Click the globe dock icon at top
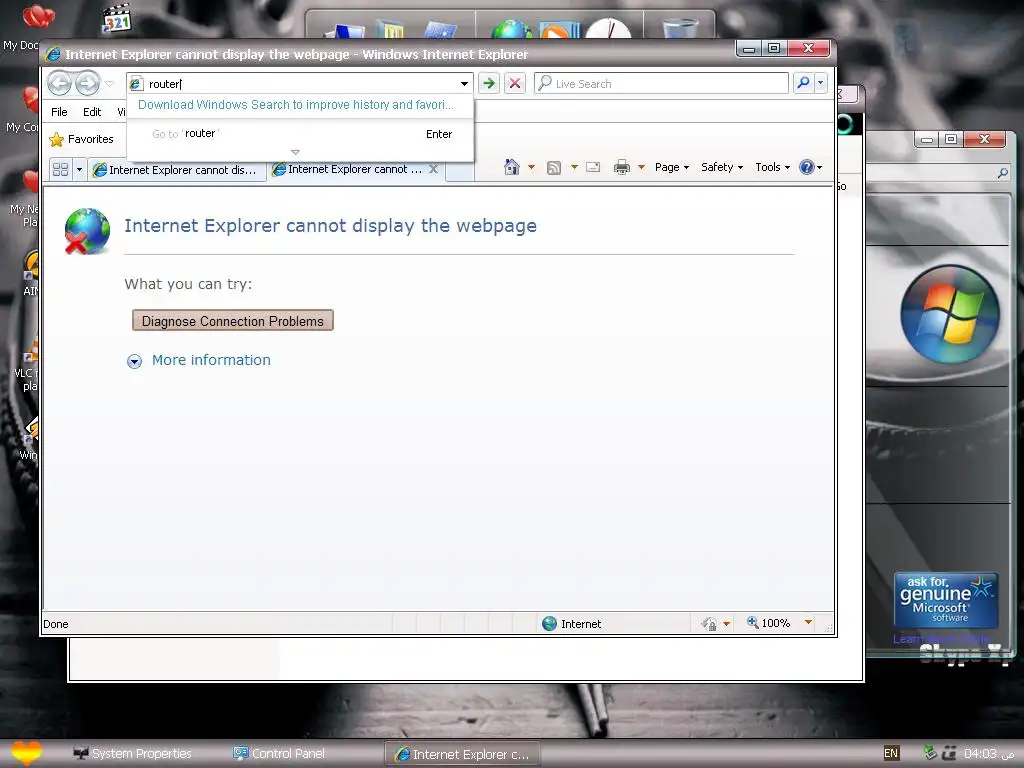1024x768 pixels. click(x=513, y=29)
